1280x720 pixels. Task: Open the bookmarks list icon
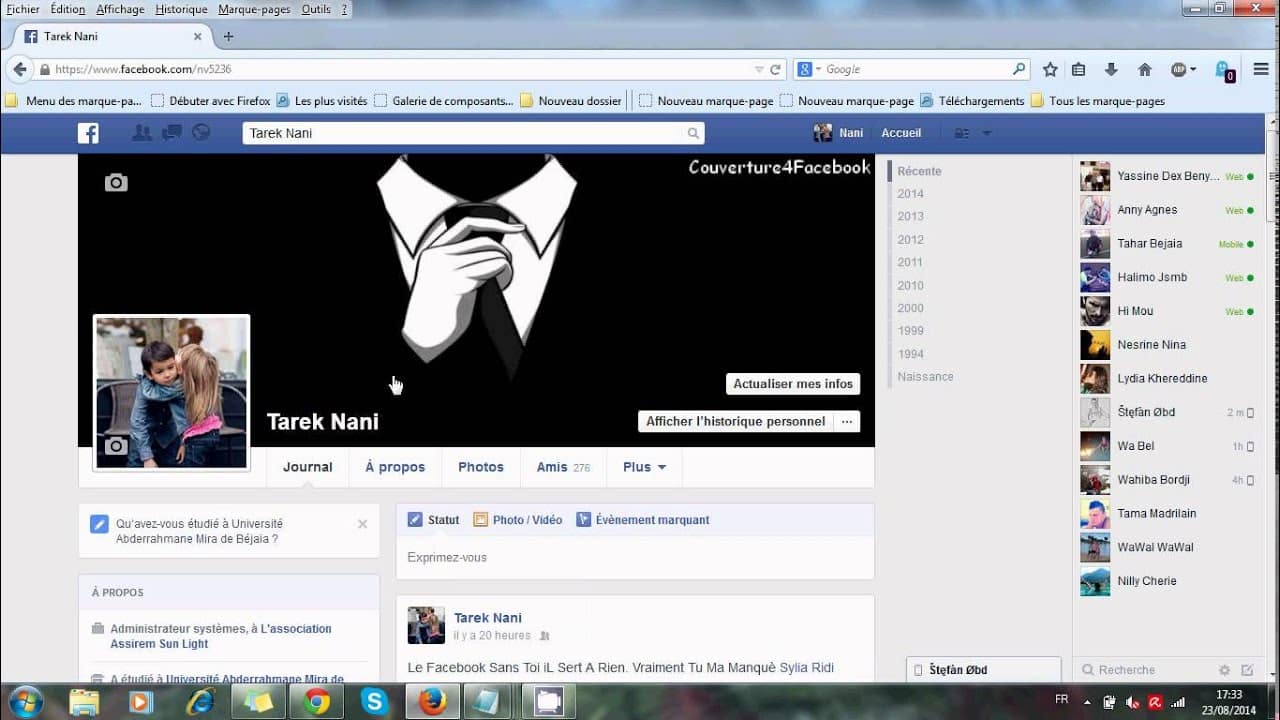(1078, 69)
